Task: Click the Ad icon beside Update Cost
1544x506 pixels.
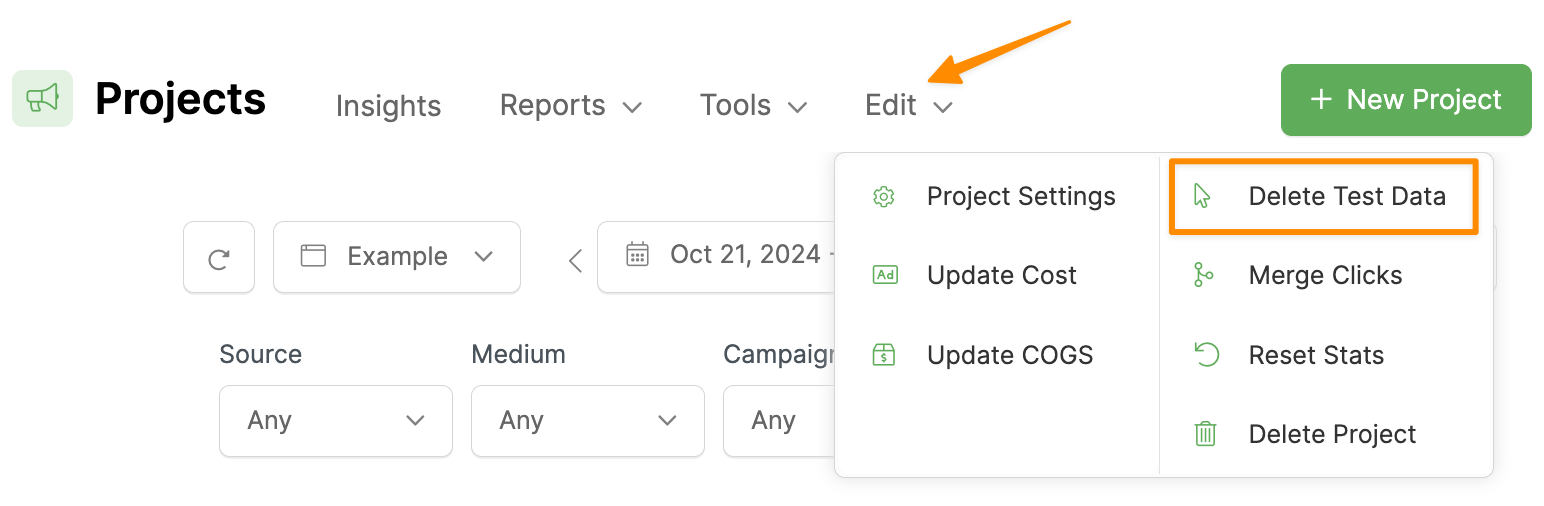Action: (x=884, y=275)
